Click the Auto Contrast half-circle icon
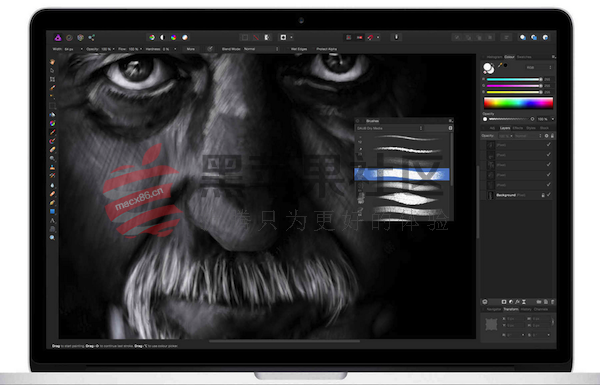The width and height of the screenshot is (600, 385). coord(162,38)
